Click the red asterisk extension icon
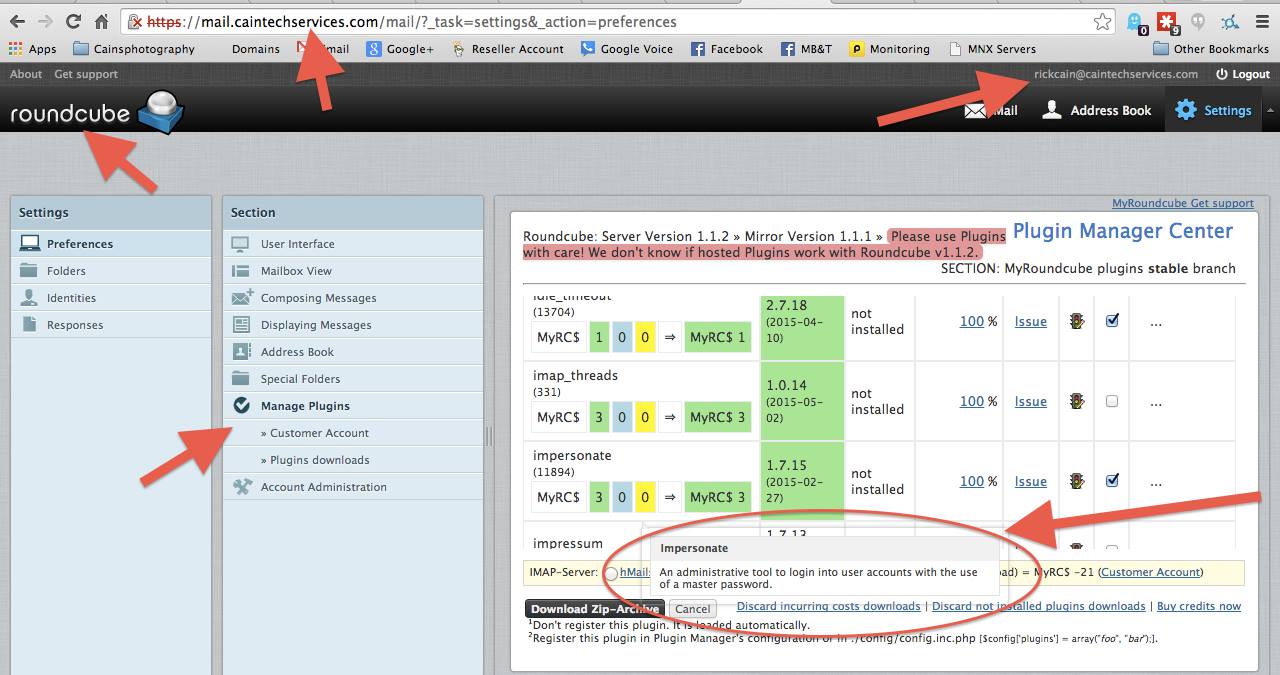Screen dimensions: 1280x675 [x=1168, y=22]
